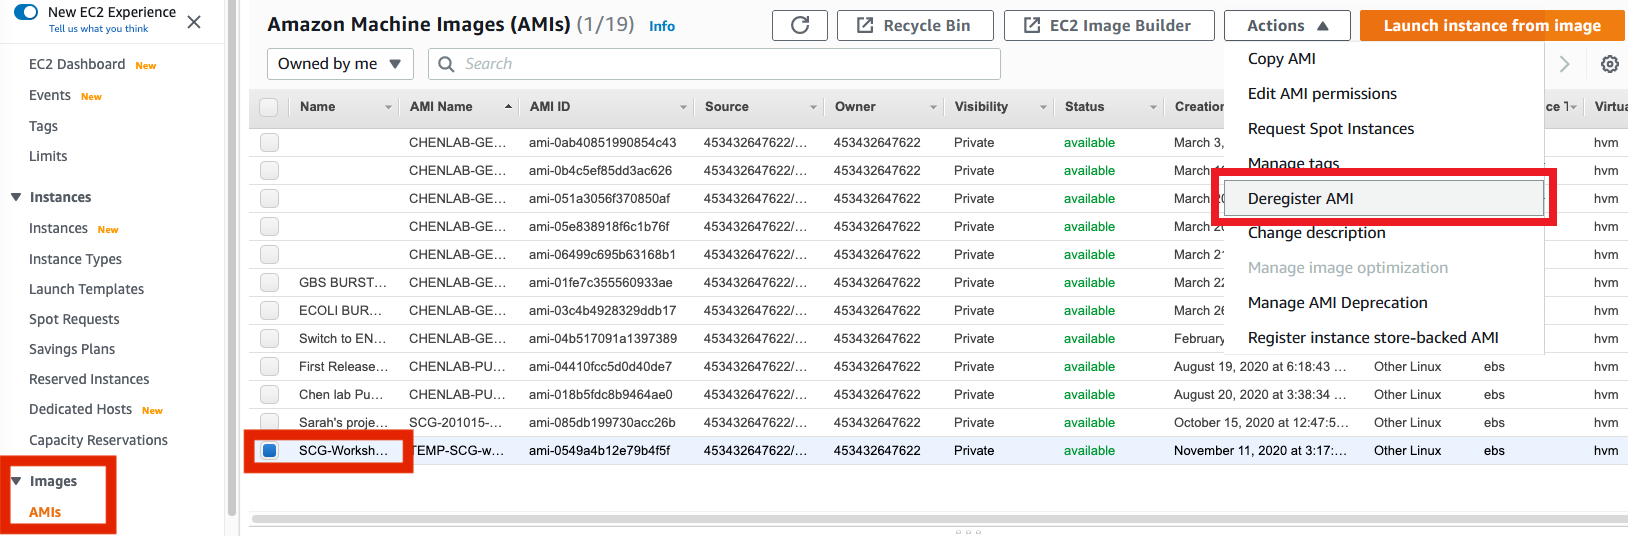Go to Instances page in sidebar
The height and width of the screenshot is (536, 1628).
[58, 228]
